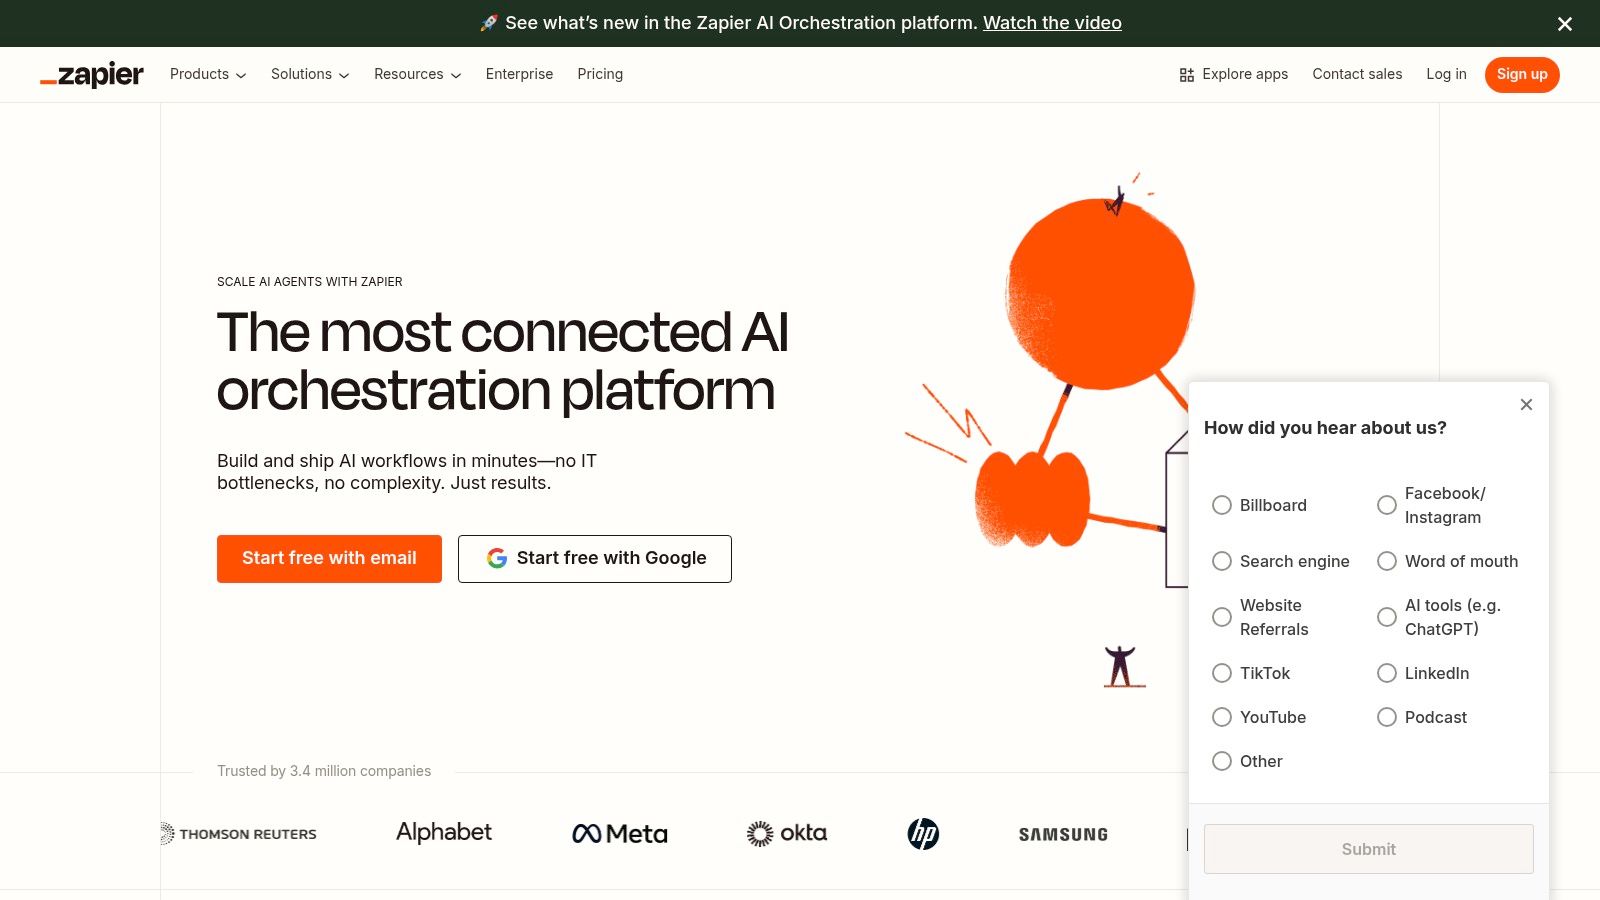Screen dimensions: 1600x900
Task: Select the Other option
Action: point(1222,761)
